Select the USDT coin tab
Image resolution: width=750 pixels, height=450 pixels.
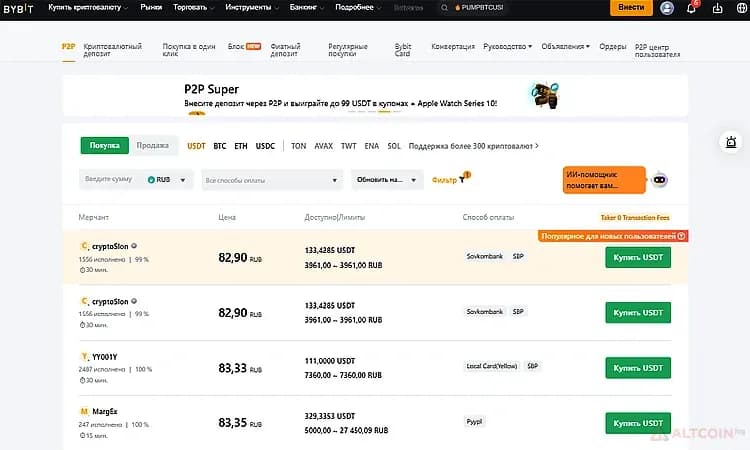196,146
